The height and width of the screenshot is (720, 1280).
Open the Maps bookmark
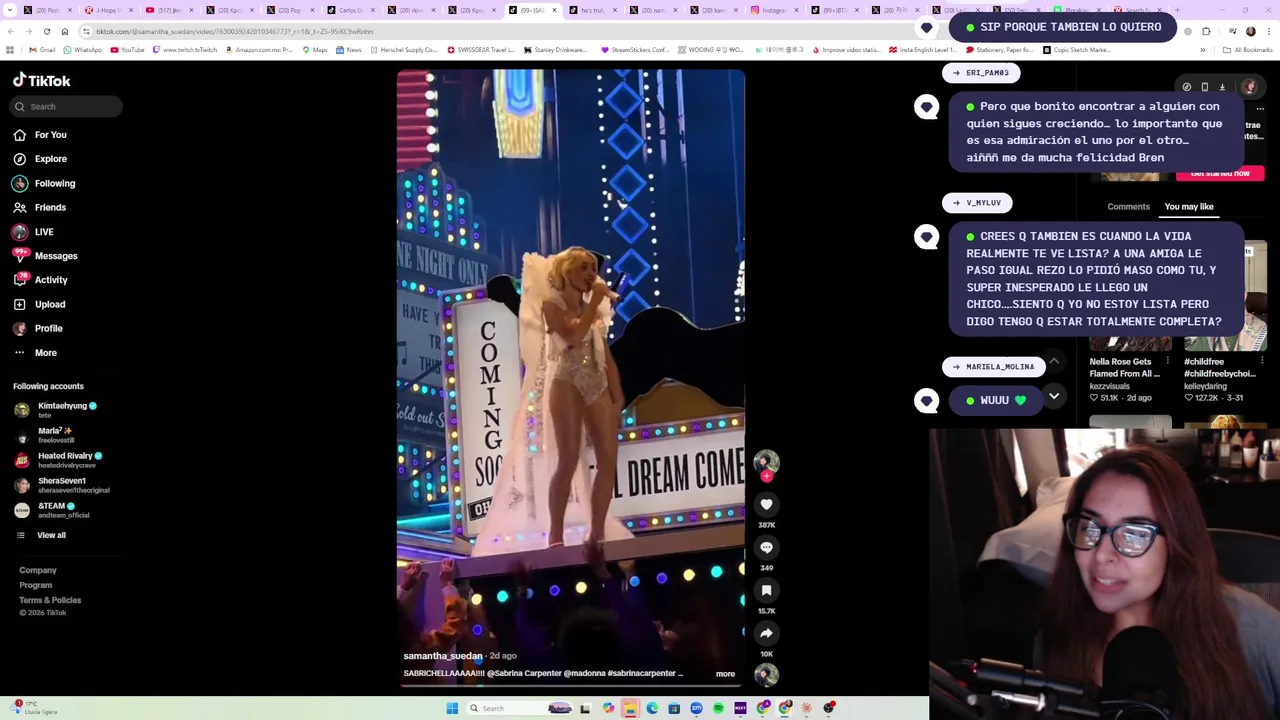315,50
